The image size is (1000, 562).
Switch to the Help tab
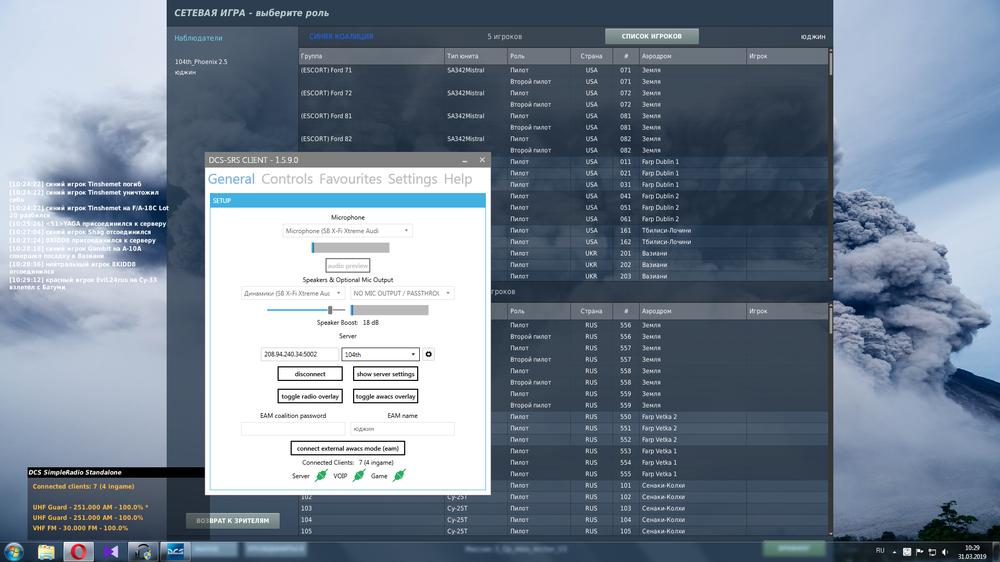[458, 179]
